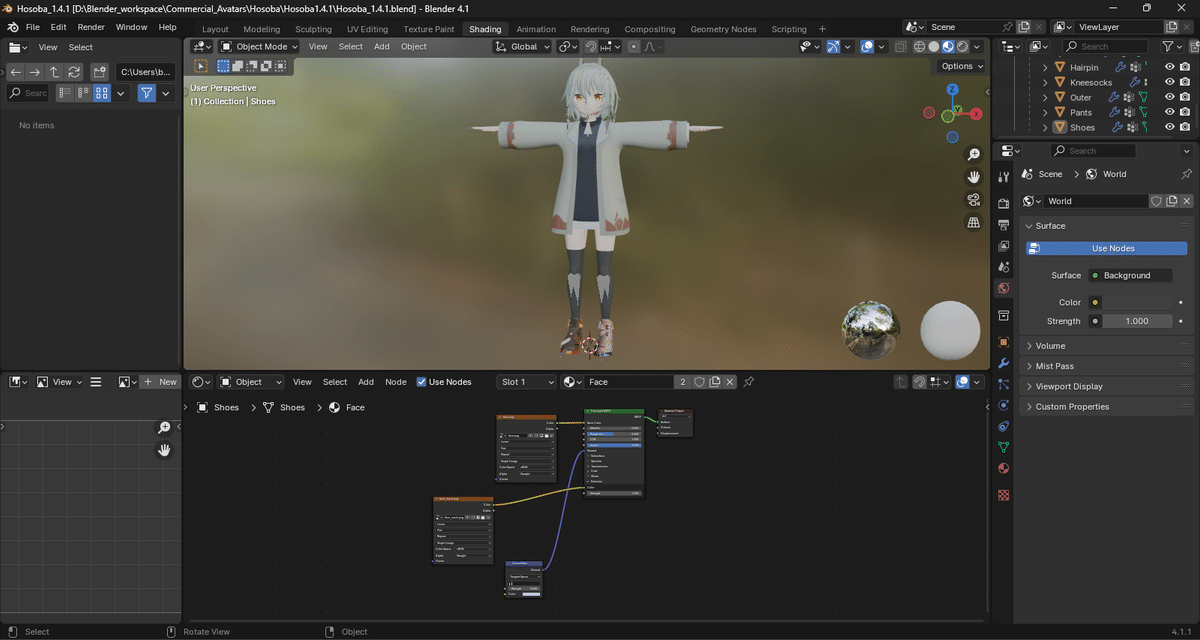This screenshot has width=1200, height=640.
Task: Click the viewport zoom magnifier gizmo
Action: pos(974,155)
